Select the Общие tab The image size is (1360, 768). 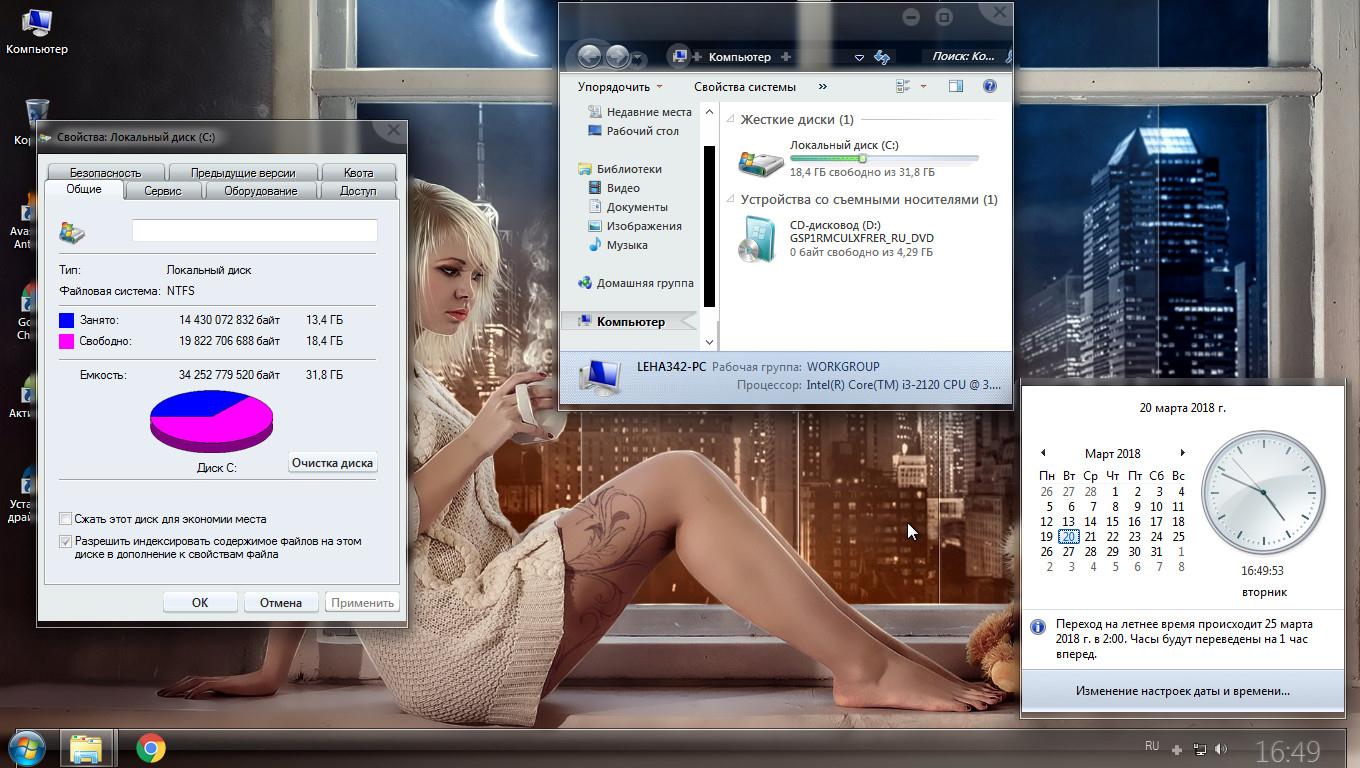(x=84, y=189)
